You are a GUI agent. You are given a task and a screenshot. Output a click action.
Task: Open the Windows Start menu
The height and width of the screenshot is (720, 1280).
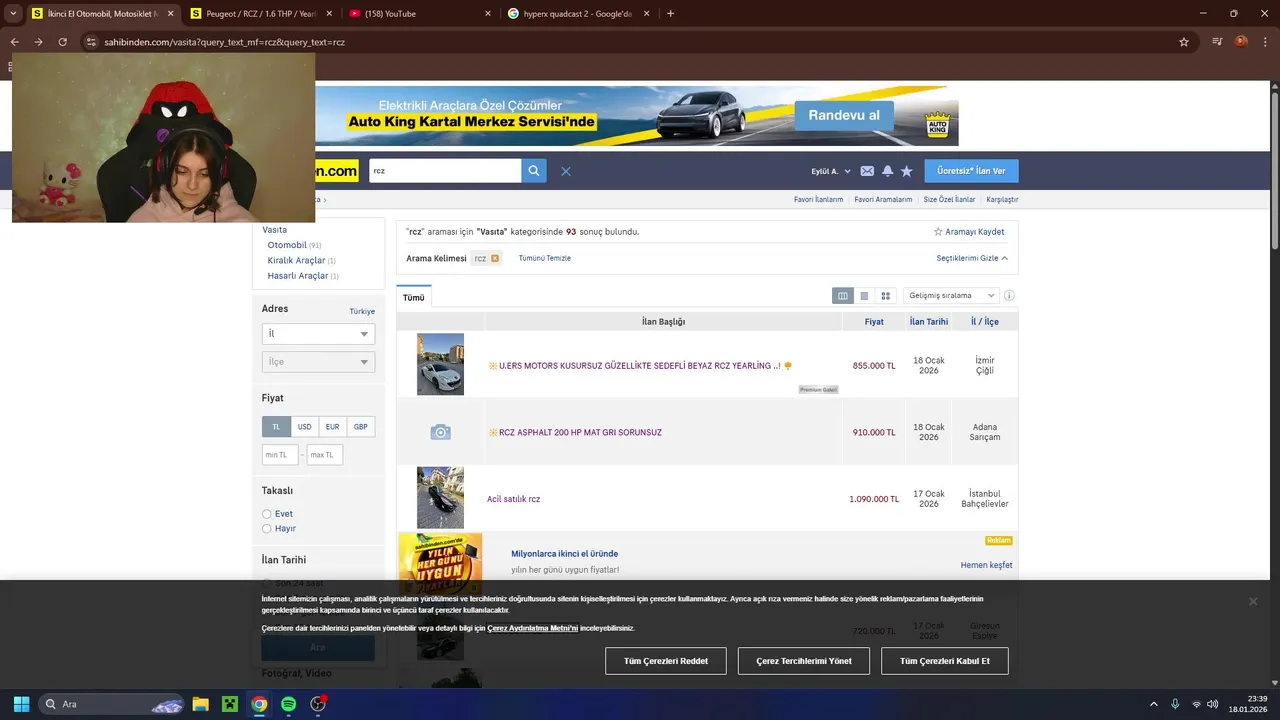pyautogui.click(x=21, y=704)
